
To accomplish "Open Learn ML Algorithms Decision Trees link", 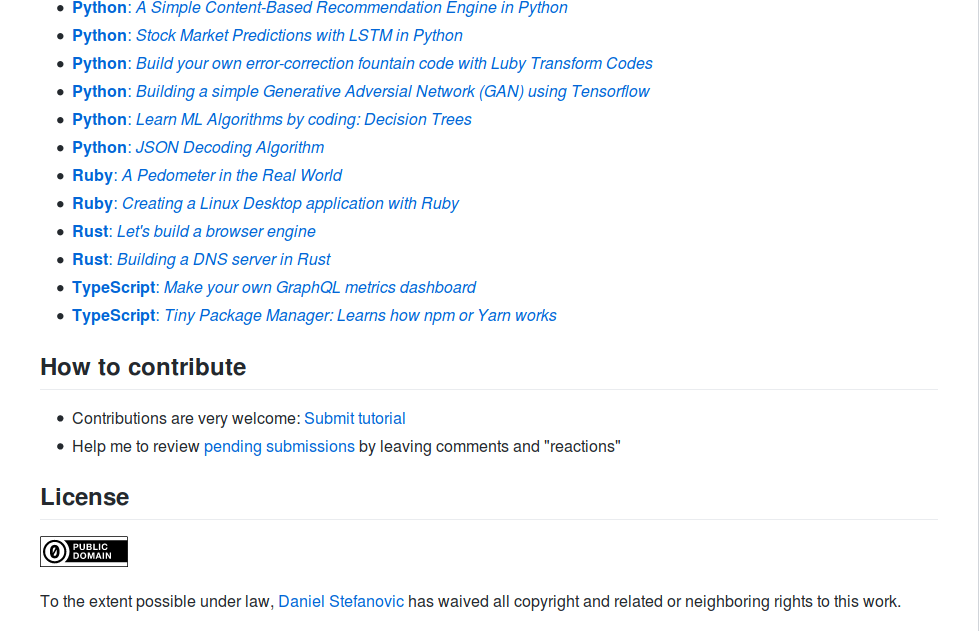I will 303,119.
